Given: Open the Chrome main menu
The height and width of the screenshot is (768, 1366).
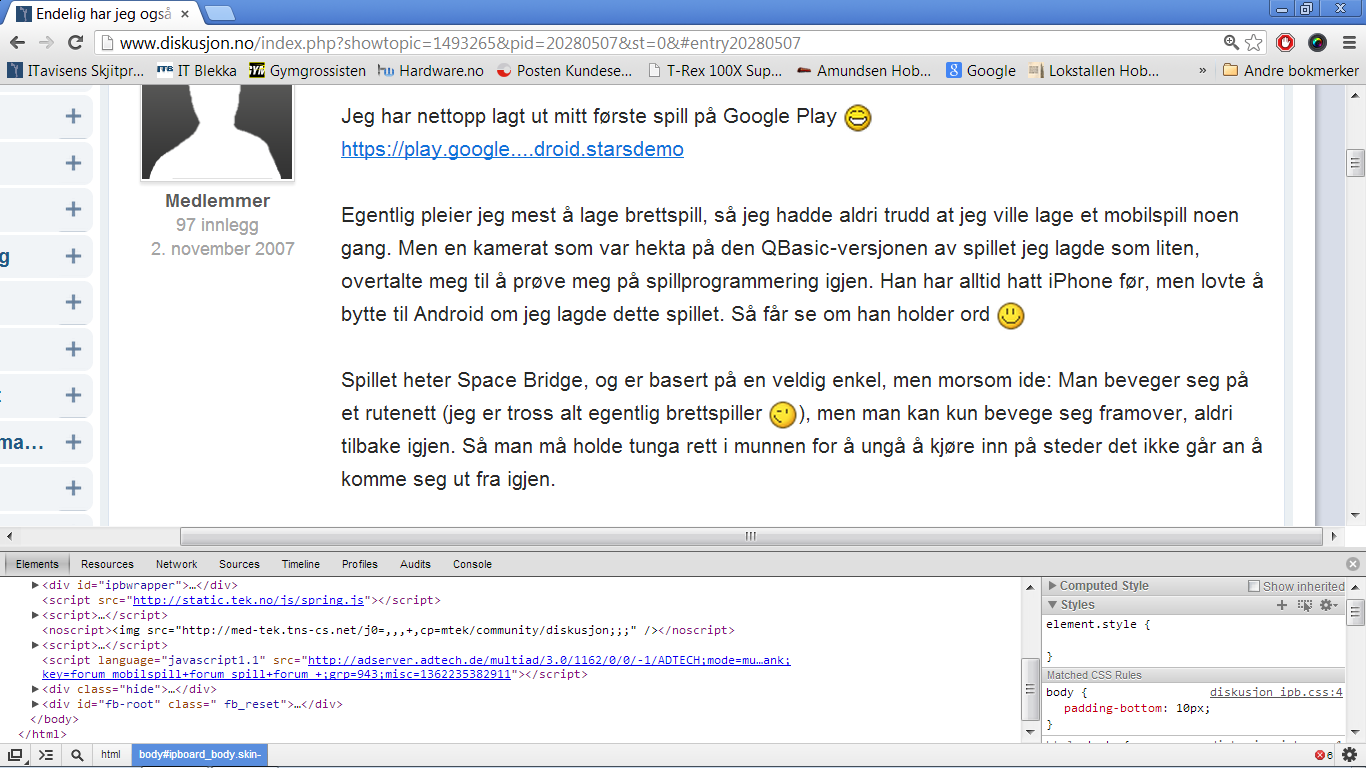Looking at the screenshot, I should point(1349,43).
